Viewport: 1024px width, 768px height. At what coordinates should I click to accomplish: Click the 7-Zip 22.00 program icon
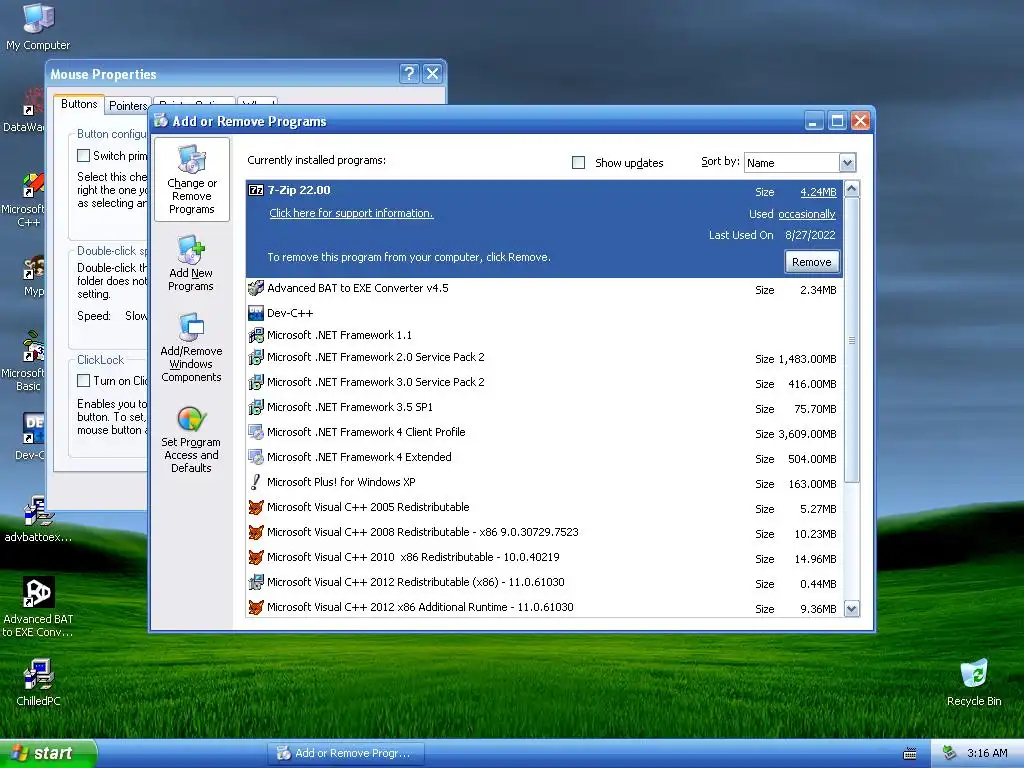[256, 190]
